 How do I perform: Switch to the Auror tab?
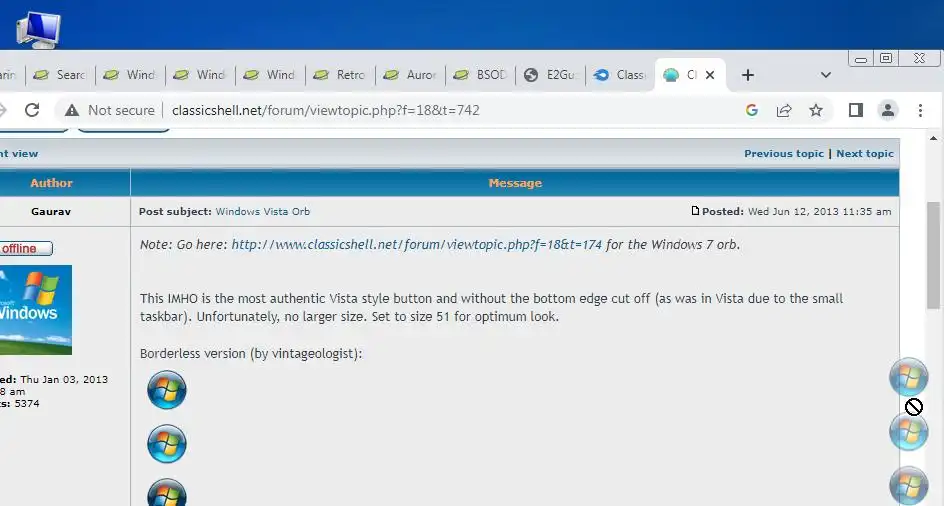(411, 75)
